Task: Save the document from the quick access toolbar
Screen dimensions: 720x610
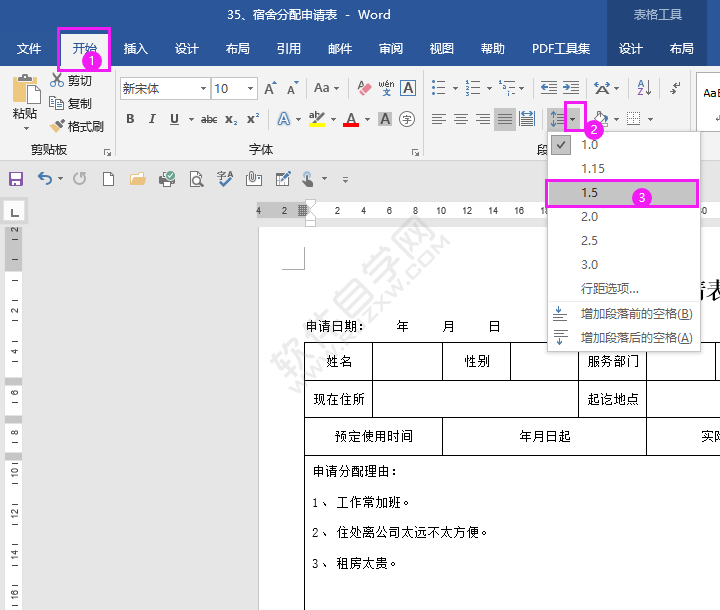Action: [x=16, y=179]
